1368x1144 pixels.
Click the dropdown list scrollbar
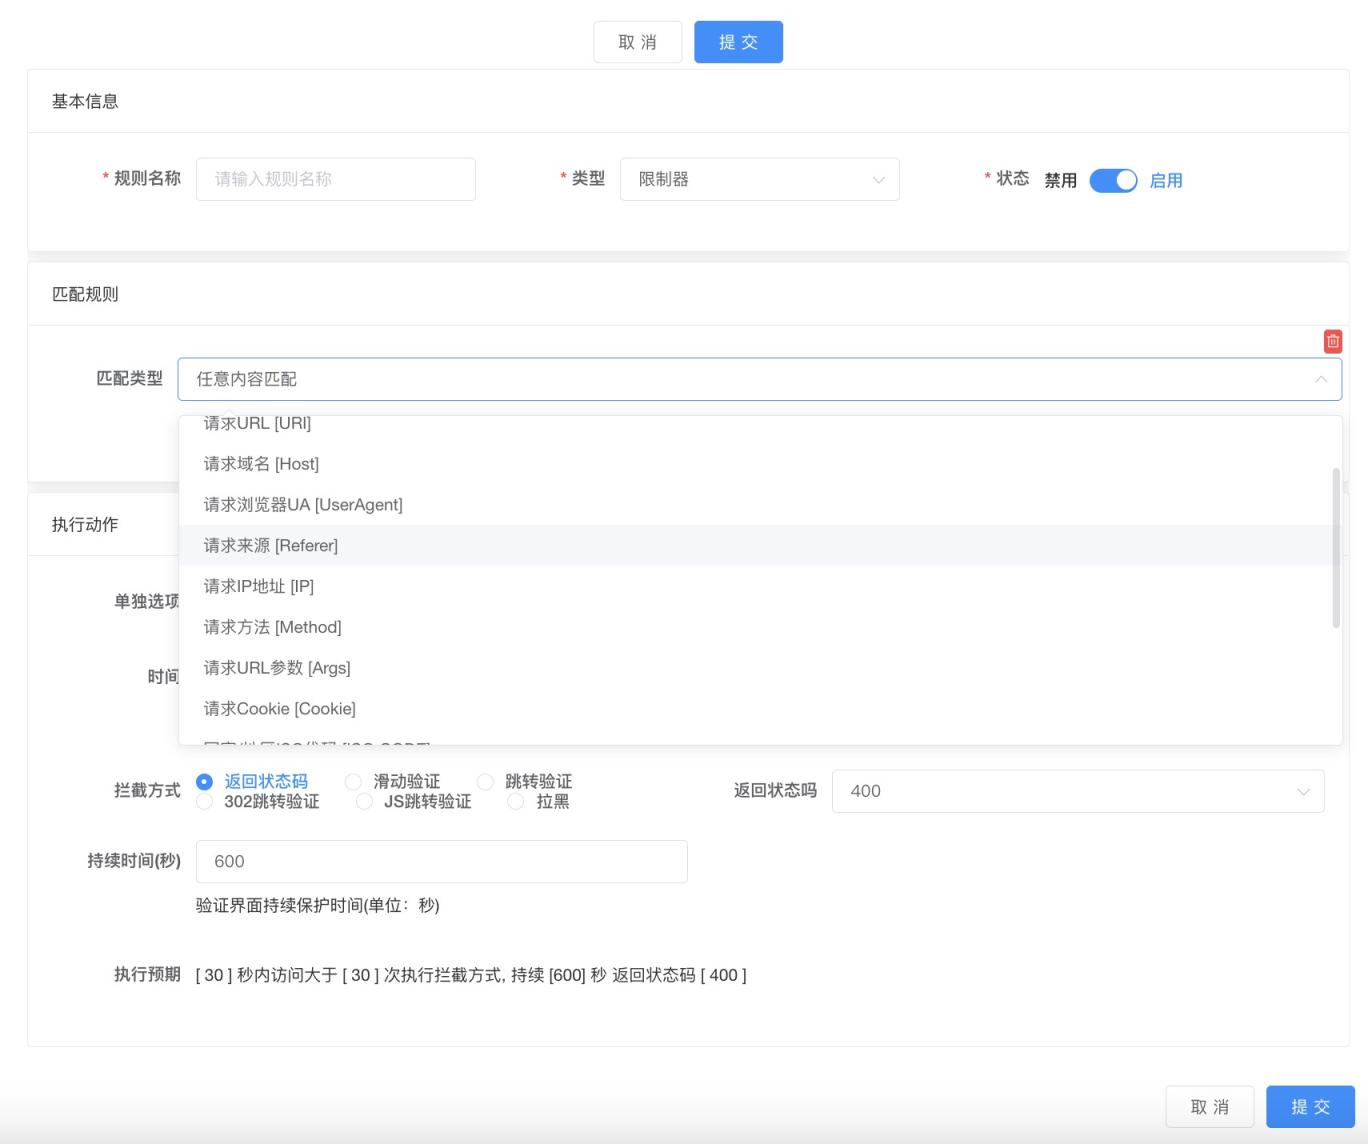tap(1336, 550)
